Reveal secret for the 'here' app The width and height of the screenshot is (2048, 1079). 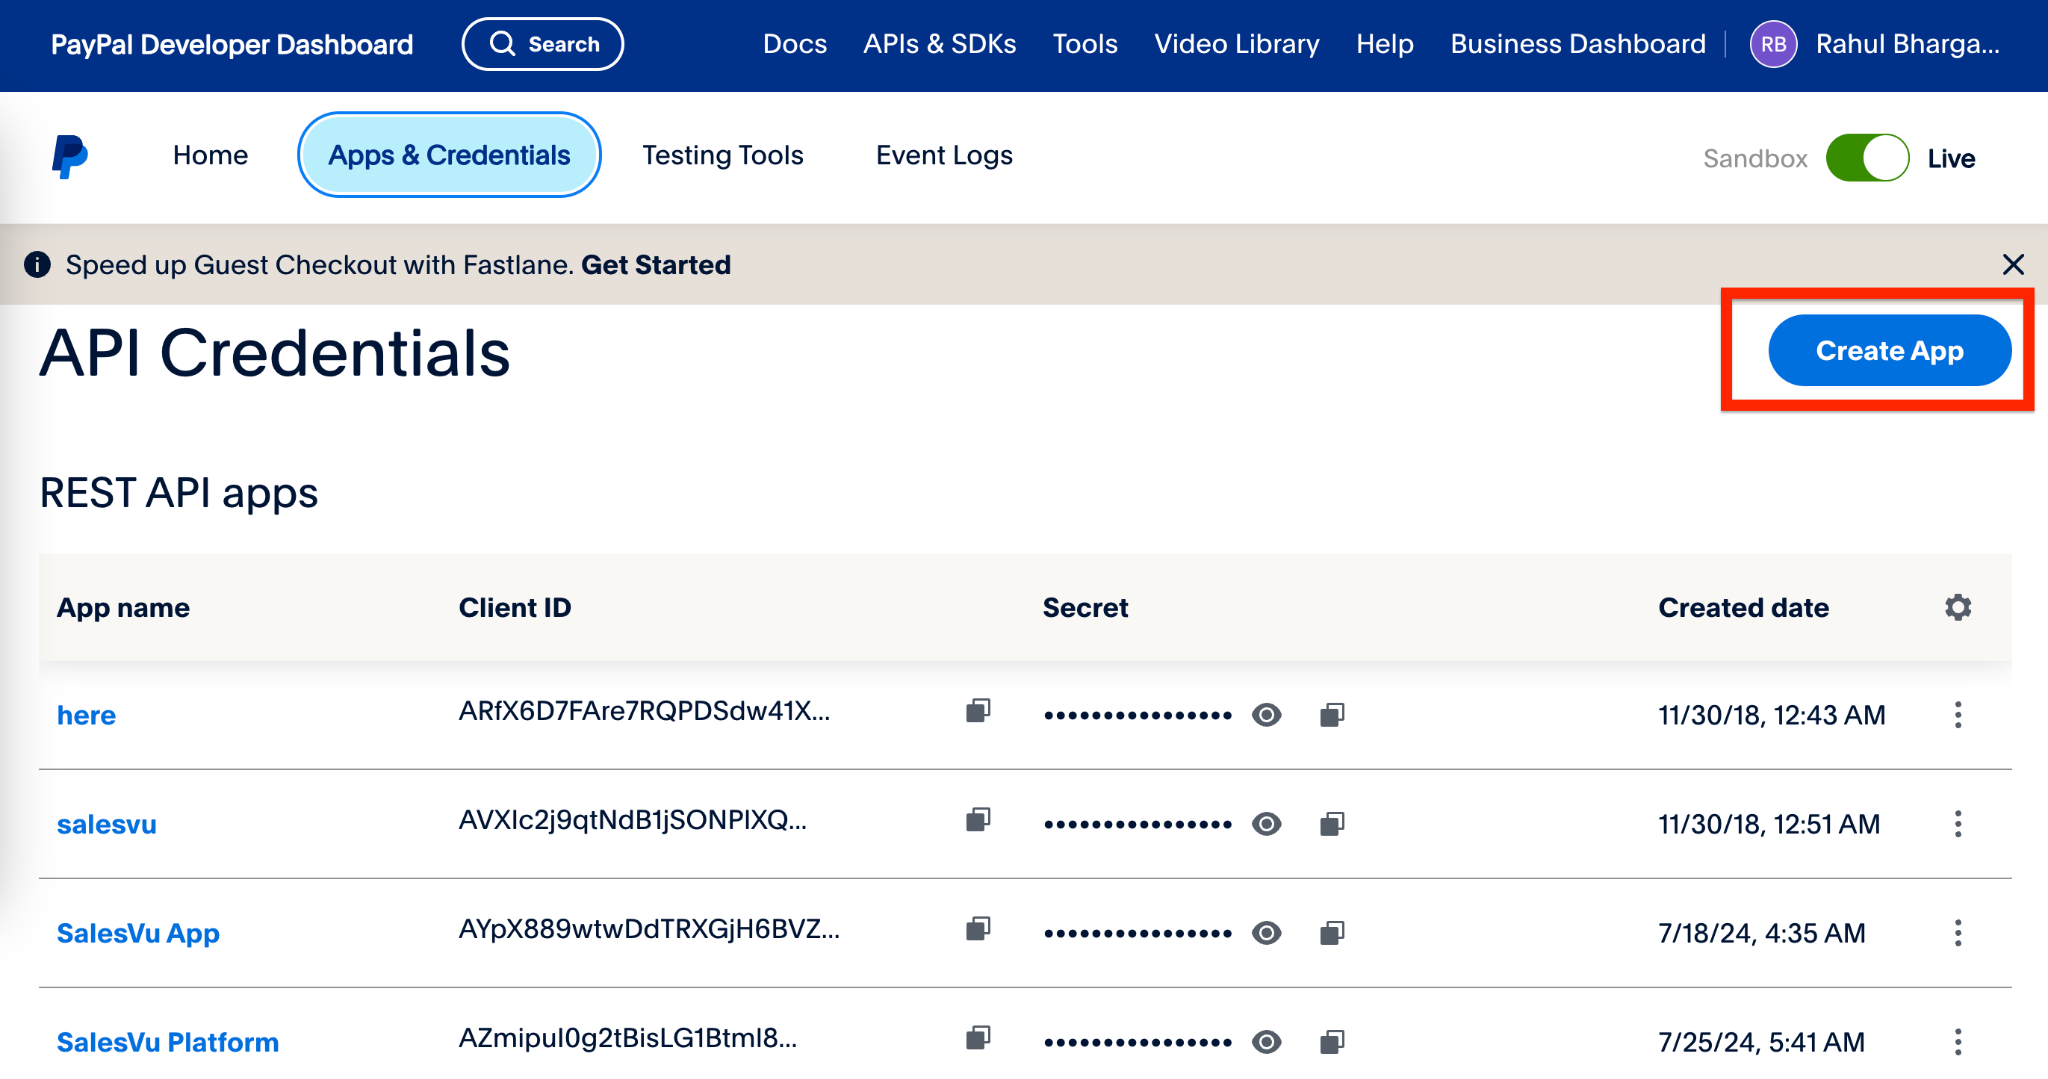coord(1267,715)
